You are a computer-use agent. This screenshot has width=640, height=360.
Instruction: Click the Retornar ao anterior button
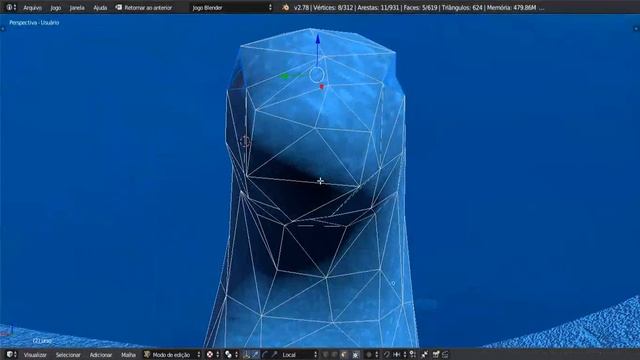click(144, 8)
